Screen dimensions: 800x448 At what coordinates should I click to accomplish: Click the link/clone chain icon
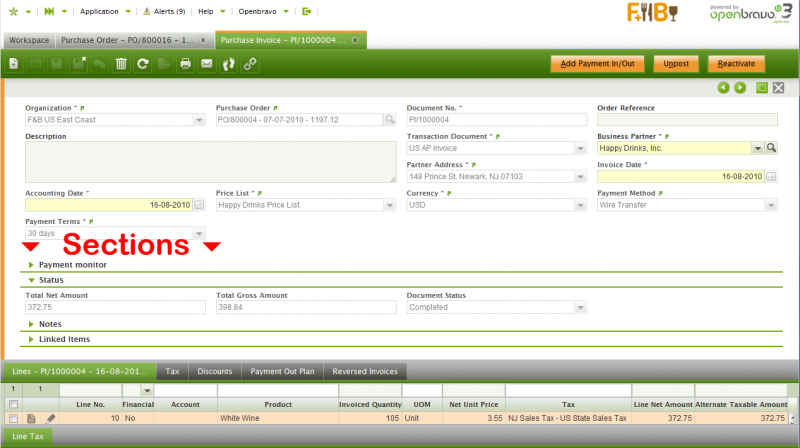[x=250, y=64]
